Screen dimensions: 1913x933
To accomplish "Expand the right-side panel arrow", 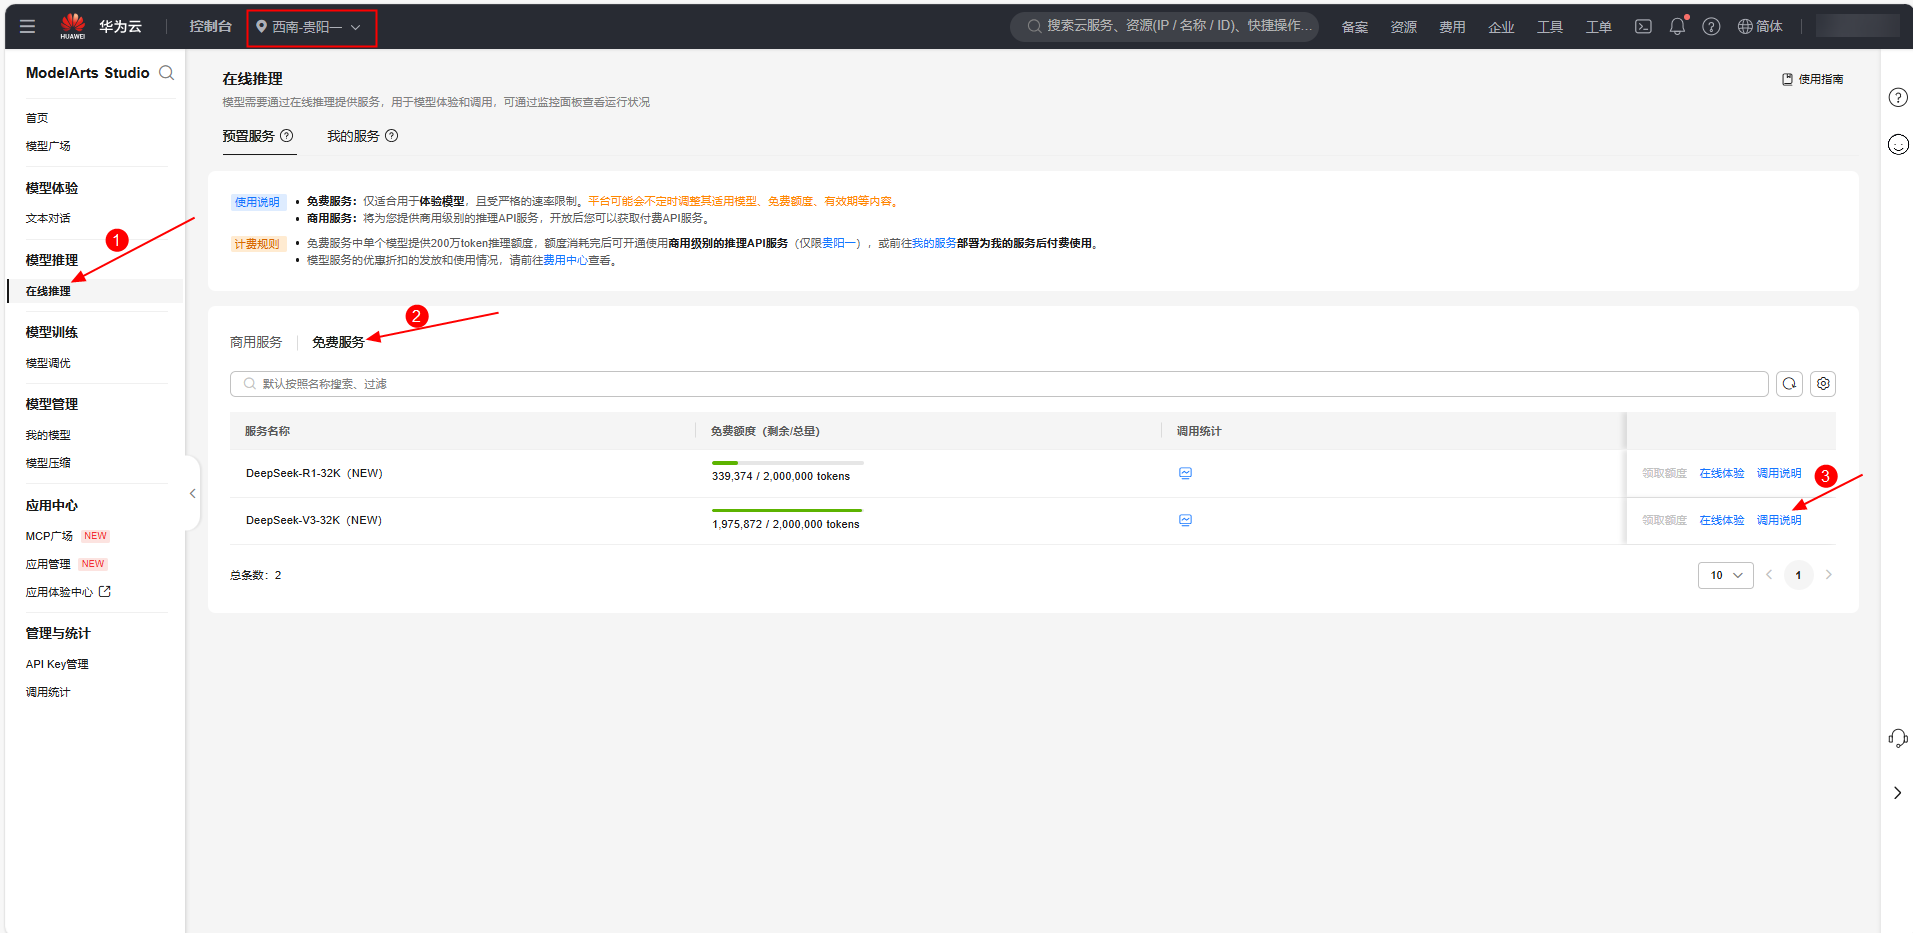I will (1898, 793).
